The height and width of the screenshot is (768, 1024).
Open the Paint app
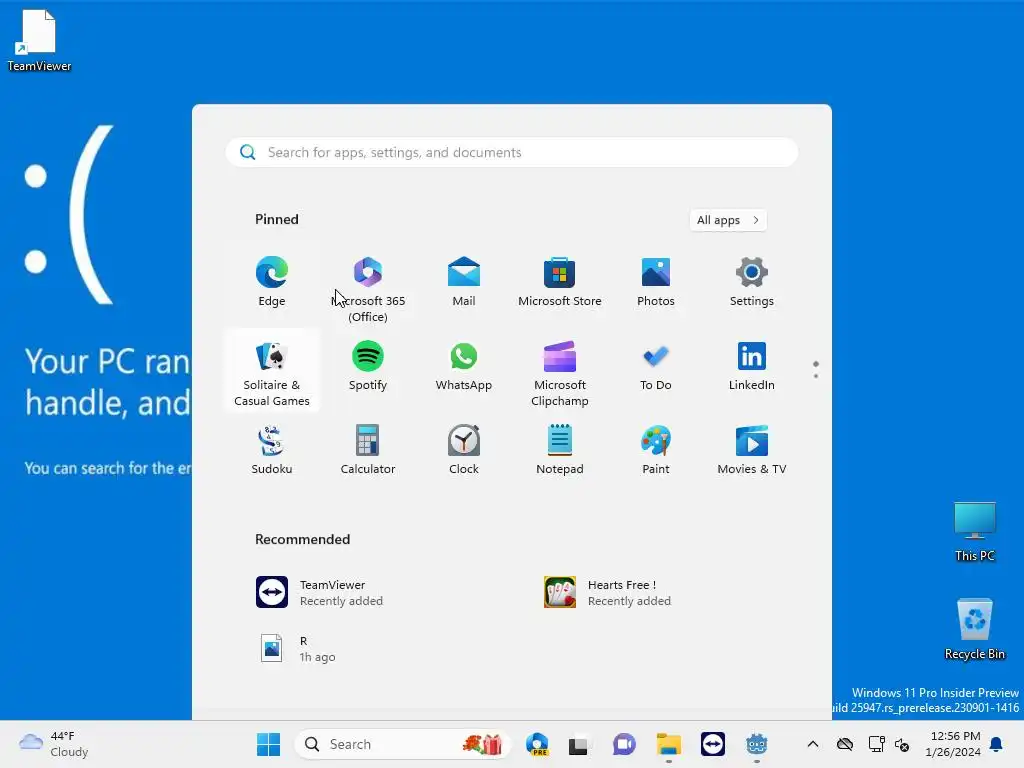coord(656,450)
